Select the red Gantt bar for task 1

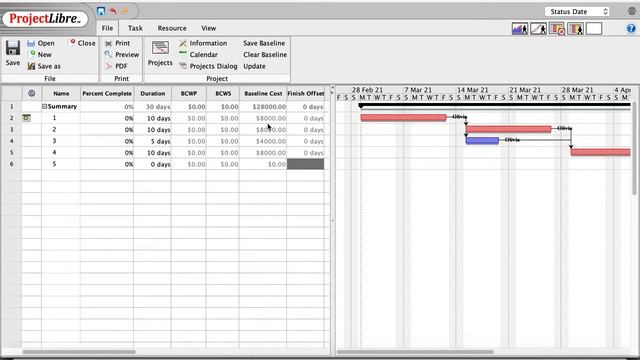coord(403,118)
